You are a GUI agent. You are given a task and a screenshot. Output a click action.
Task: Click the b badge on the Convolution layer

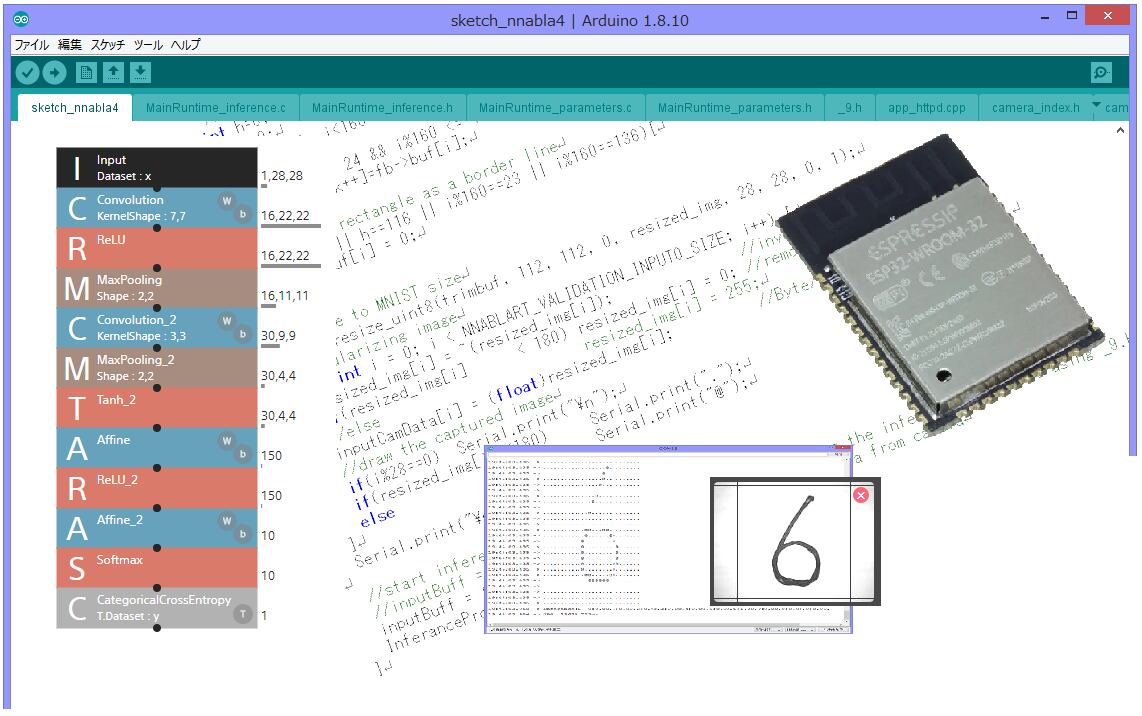coord(243,214)
